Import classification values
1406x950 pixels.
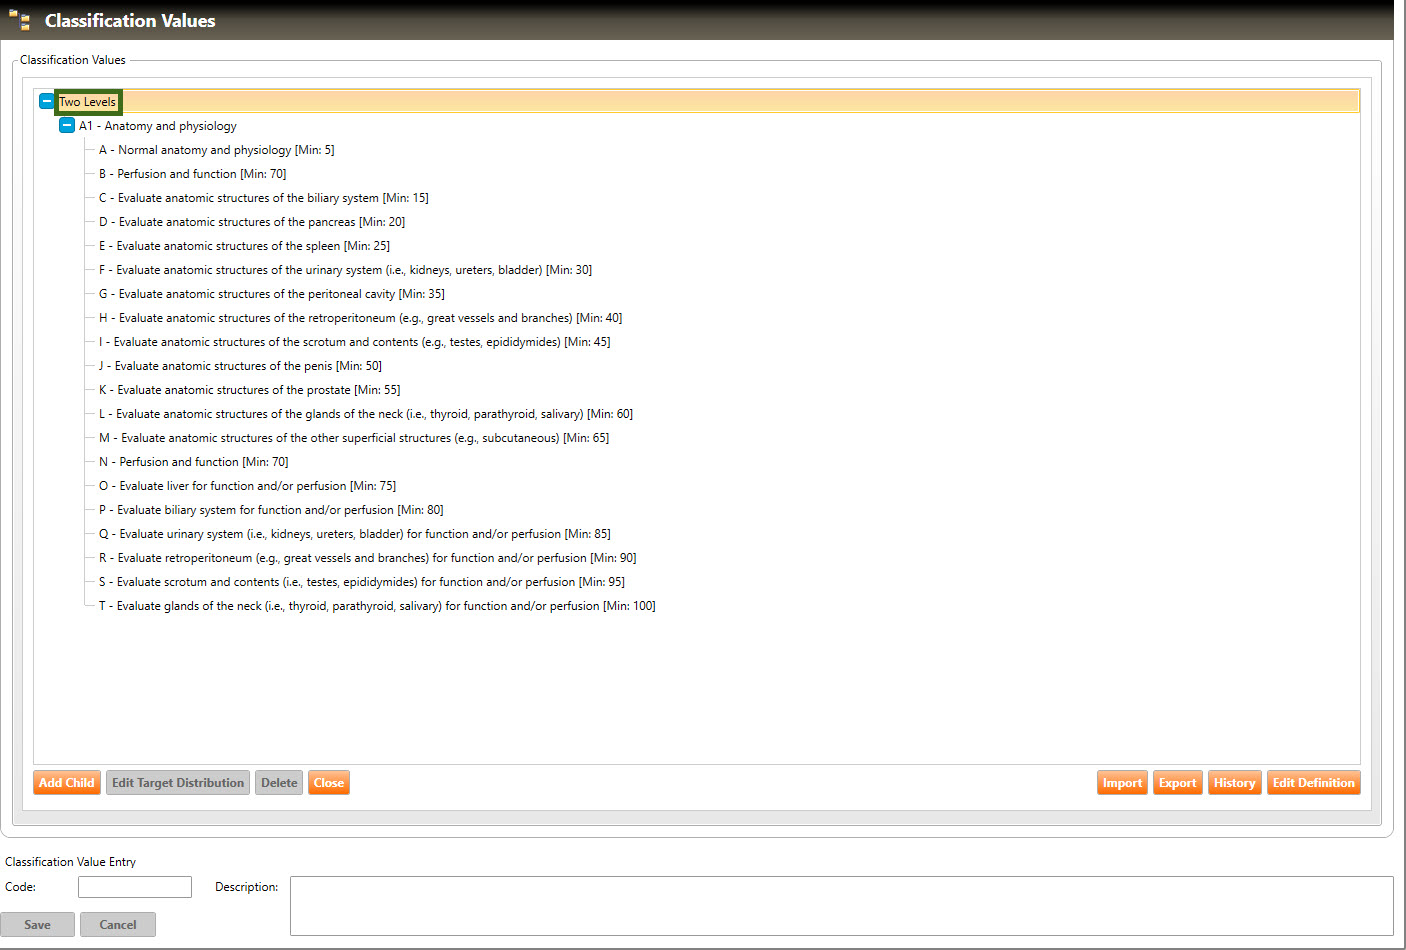tap(1122, 783)
